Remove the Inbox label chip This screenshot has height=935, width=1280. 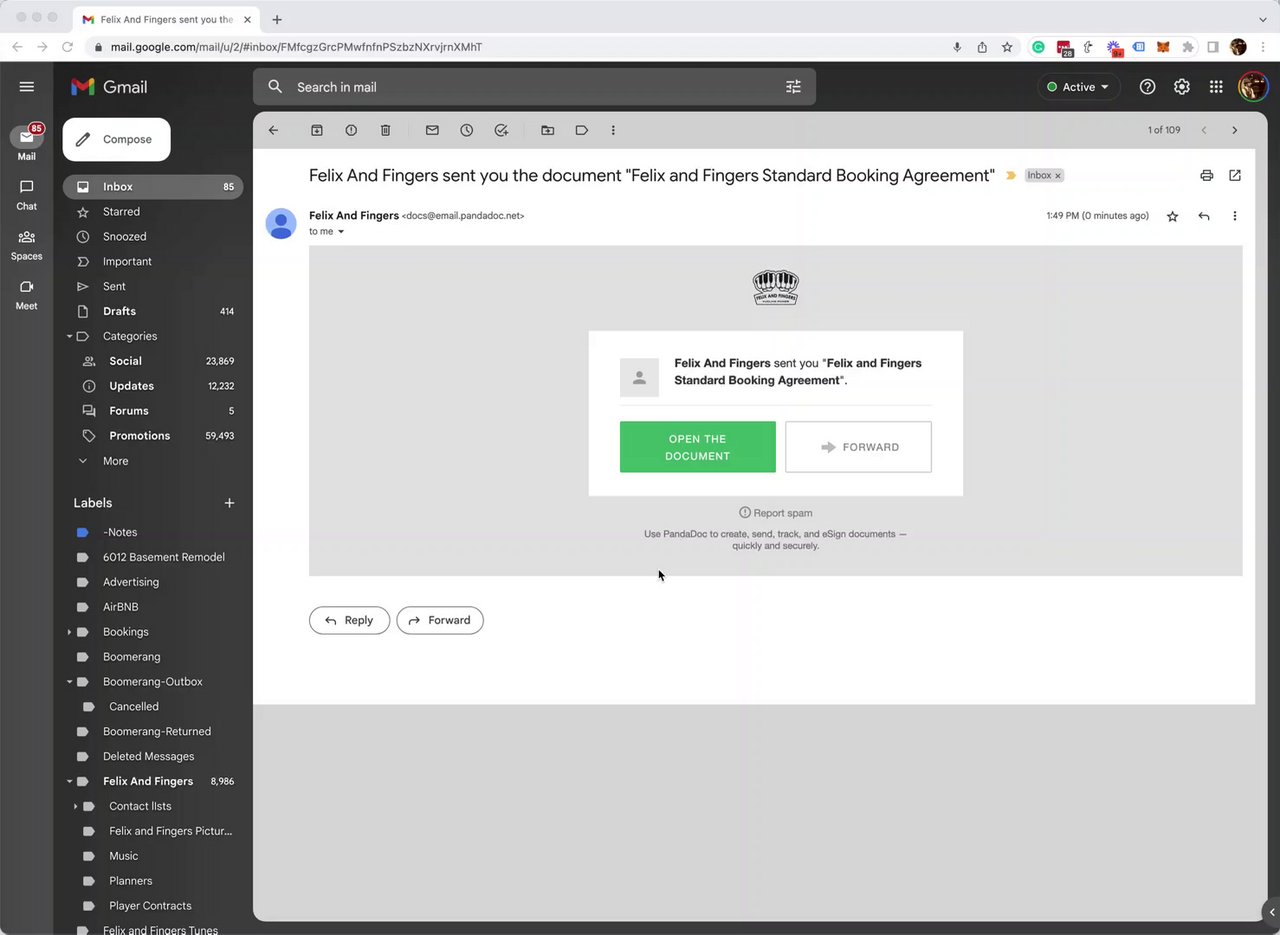1058,176
